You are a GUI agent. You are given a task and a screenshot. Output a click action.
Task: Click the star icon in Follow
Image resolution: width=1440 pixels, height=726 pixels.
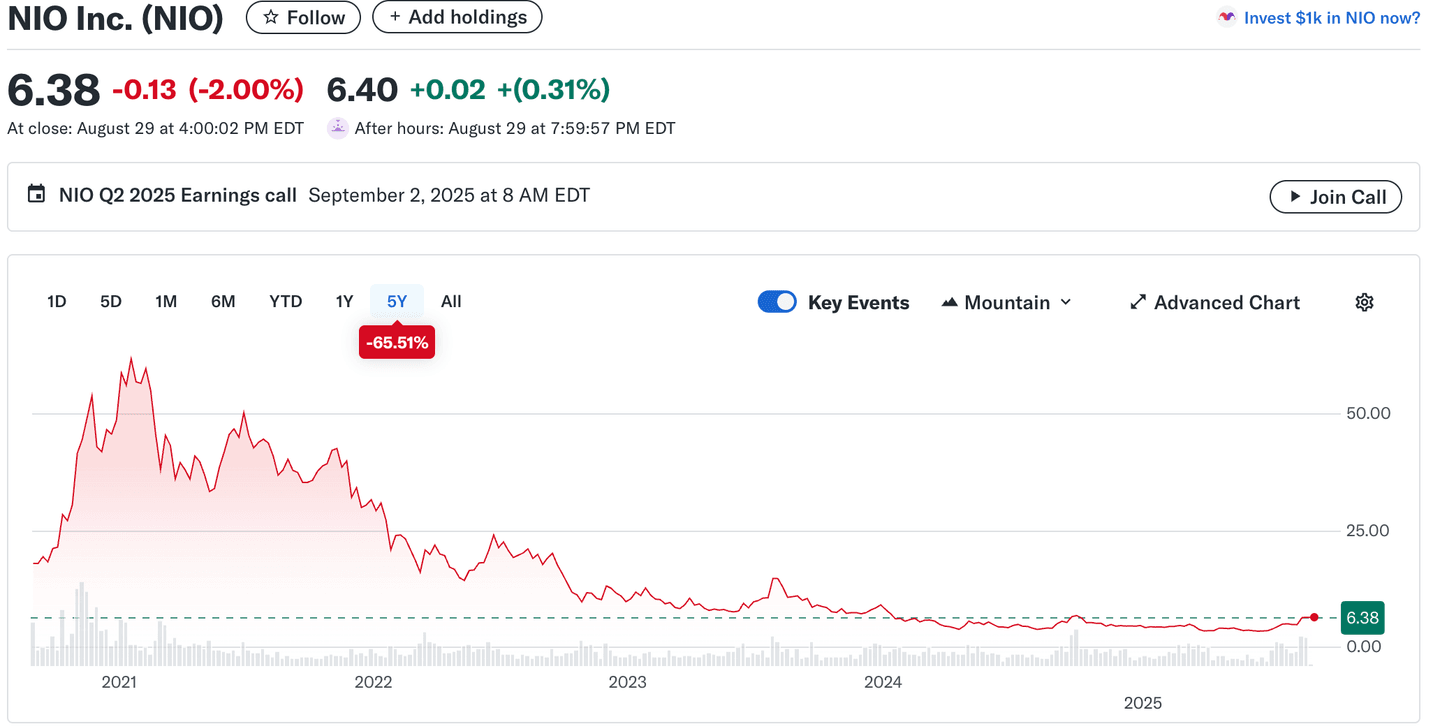(270, 18)
